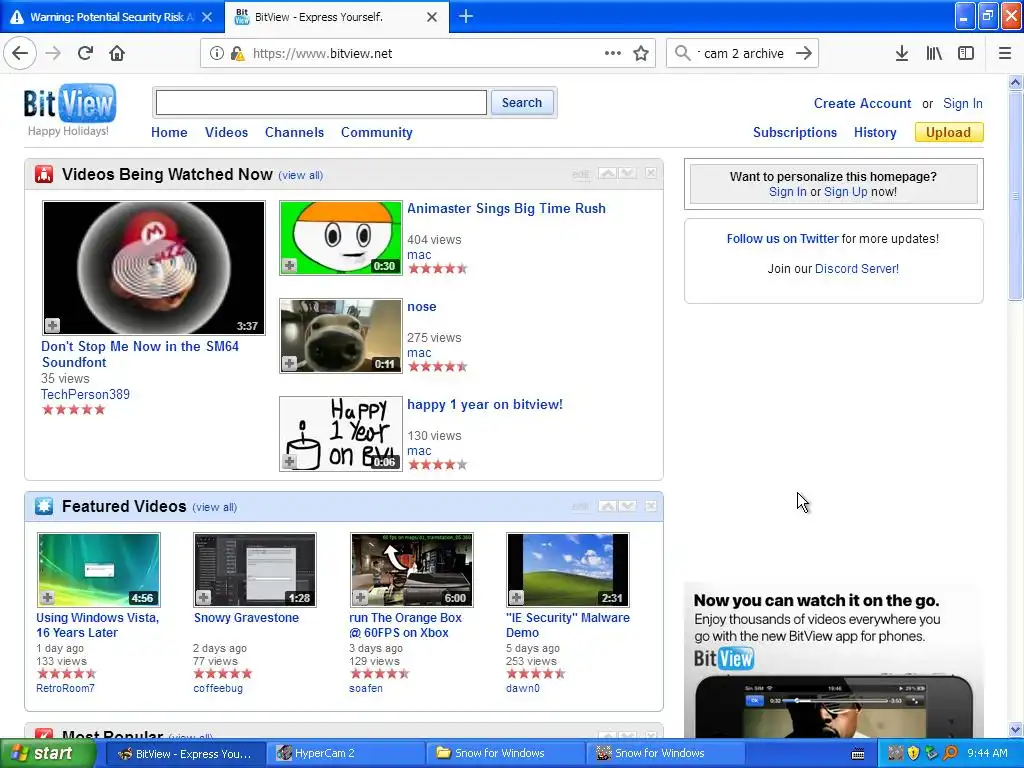Open the browser home page icon
Screen dimensions: 1024x768
(117, 53)
